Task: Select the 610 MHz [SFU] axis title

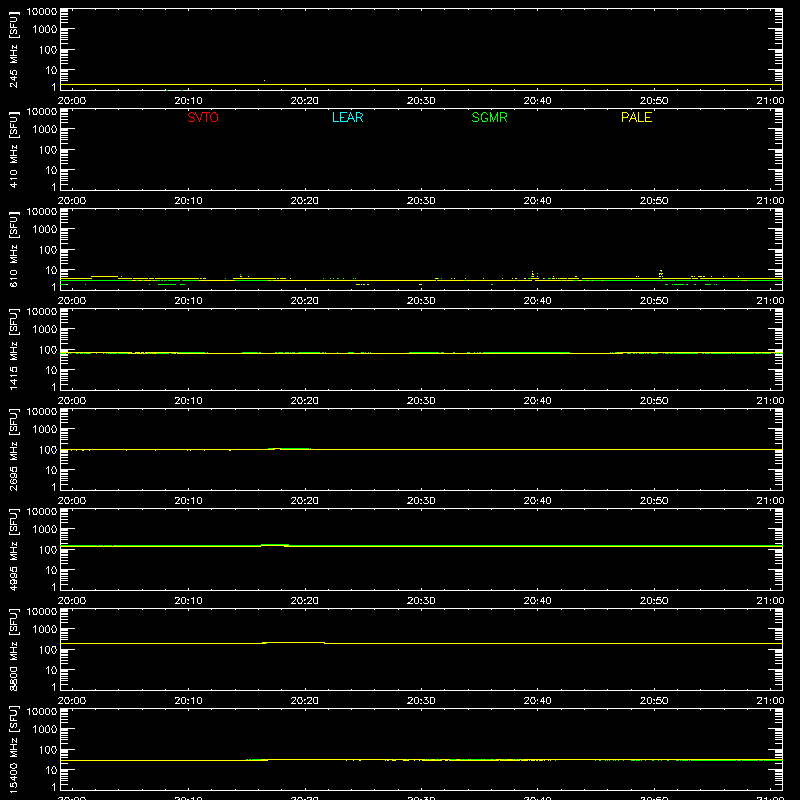Action: pos(13,249)
